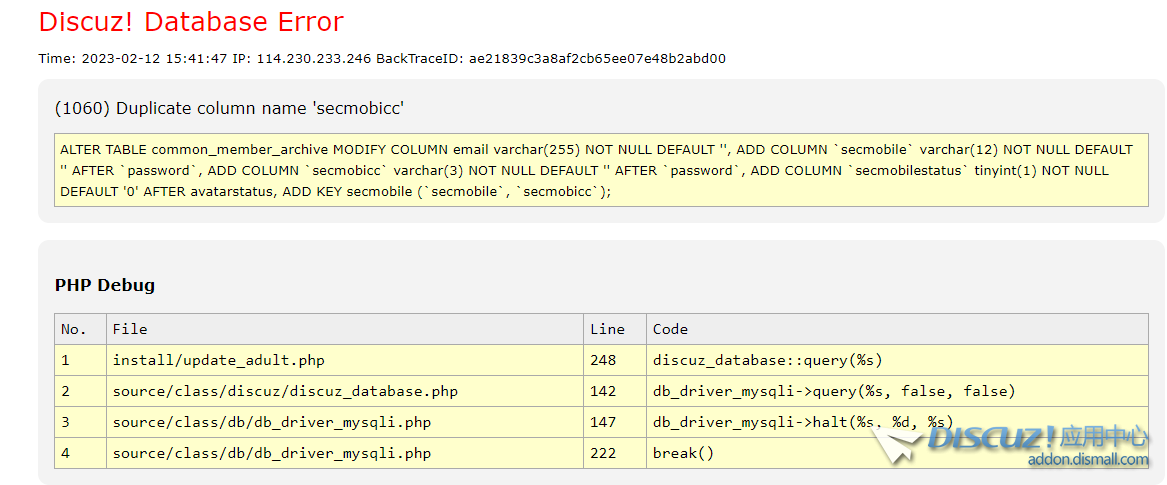Screen dimensions: 1167x485
Task: Click the Line column header
Action: coord(607,329)
